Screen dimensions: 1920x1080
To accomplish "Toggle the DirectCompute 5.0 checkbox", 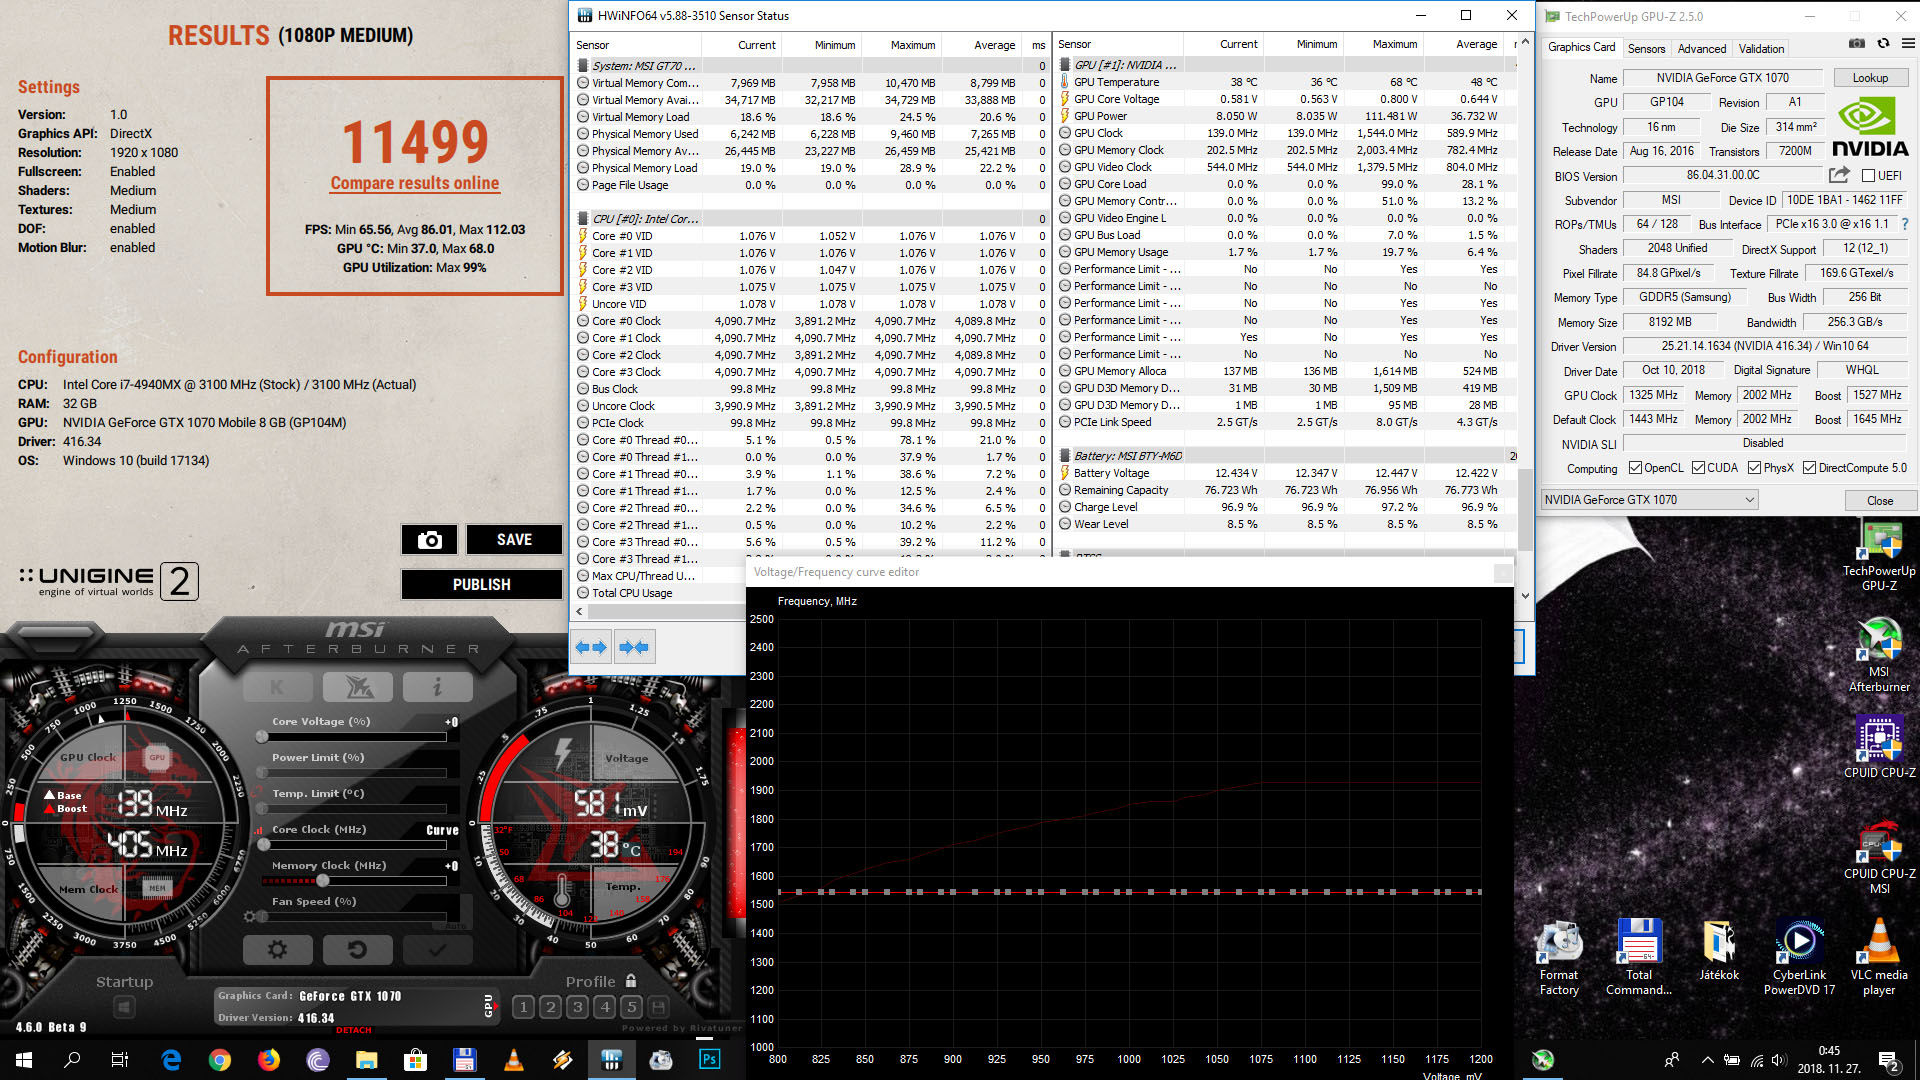I will click(1809, 468).
